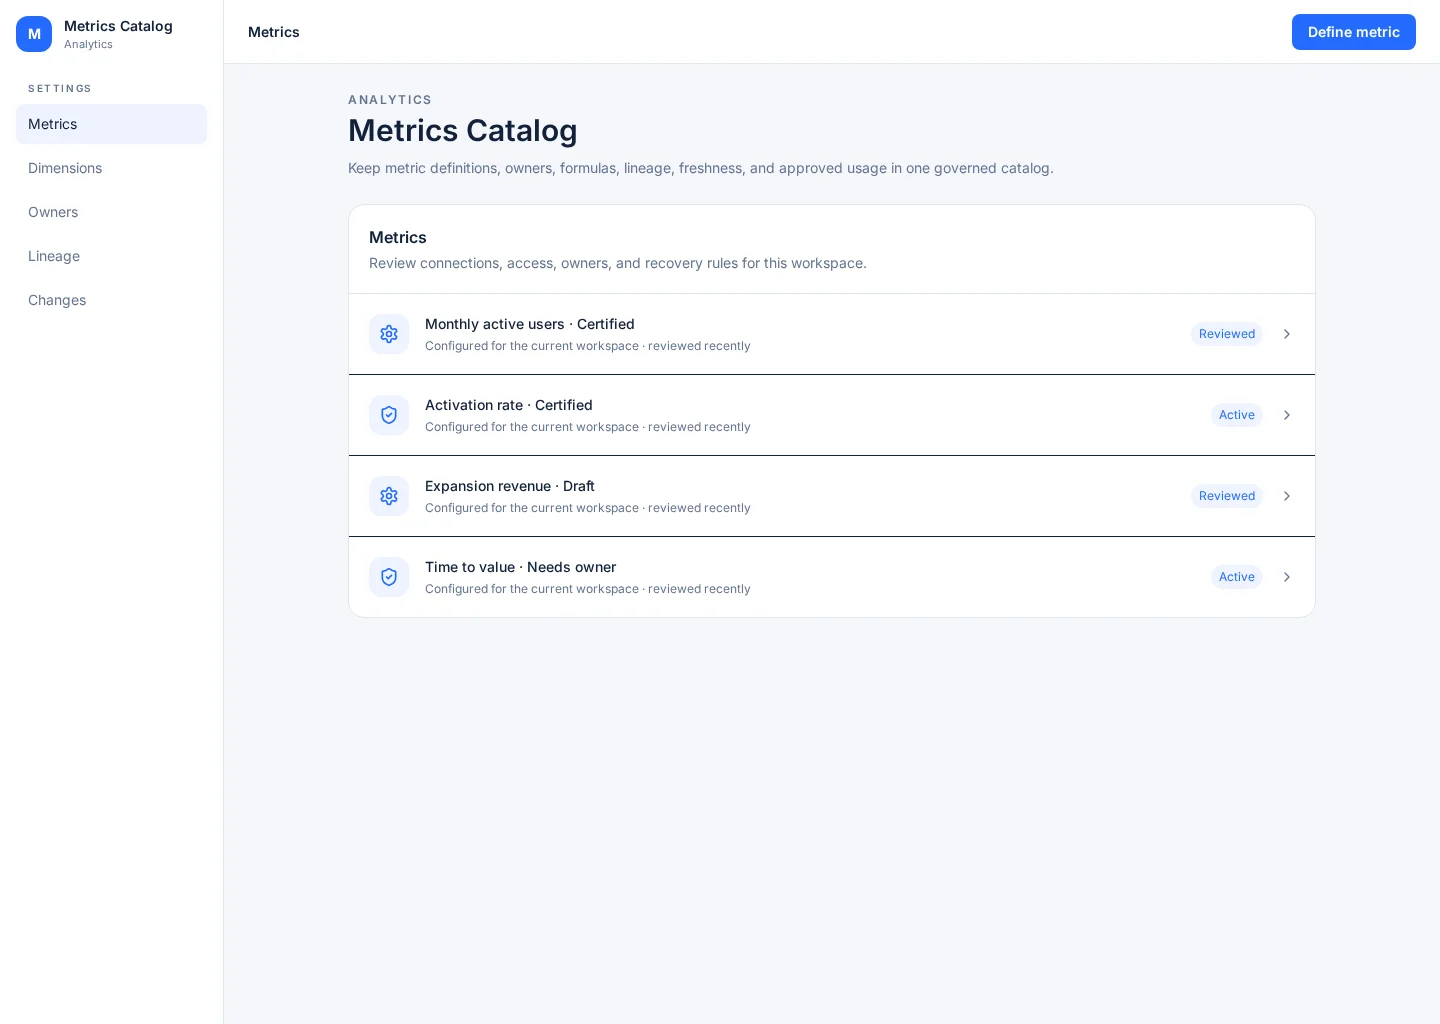
Task: Click the 'Metrics Catalog' page heading
Action: [x=462, y=131]
